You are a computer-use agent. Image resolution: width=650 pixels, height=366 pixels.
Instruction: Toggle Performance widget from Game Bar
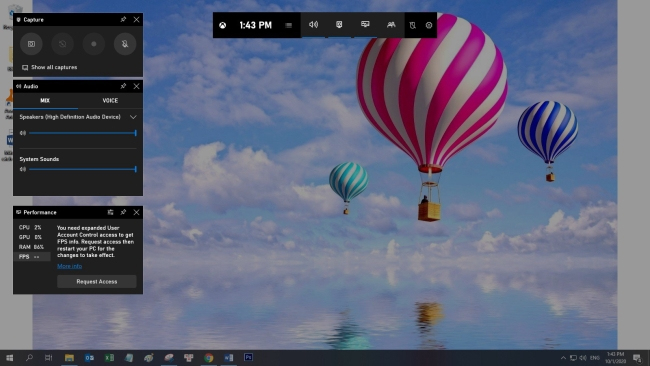coord(365,25)
